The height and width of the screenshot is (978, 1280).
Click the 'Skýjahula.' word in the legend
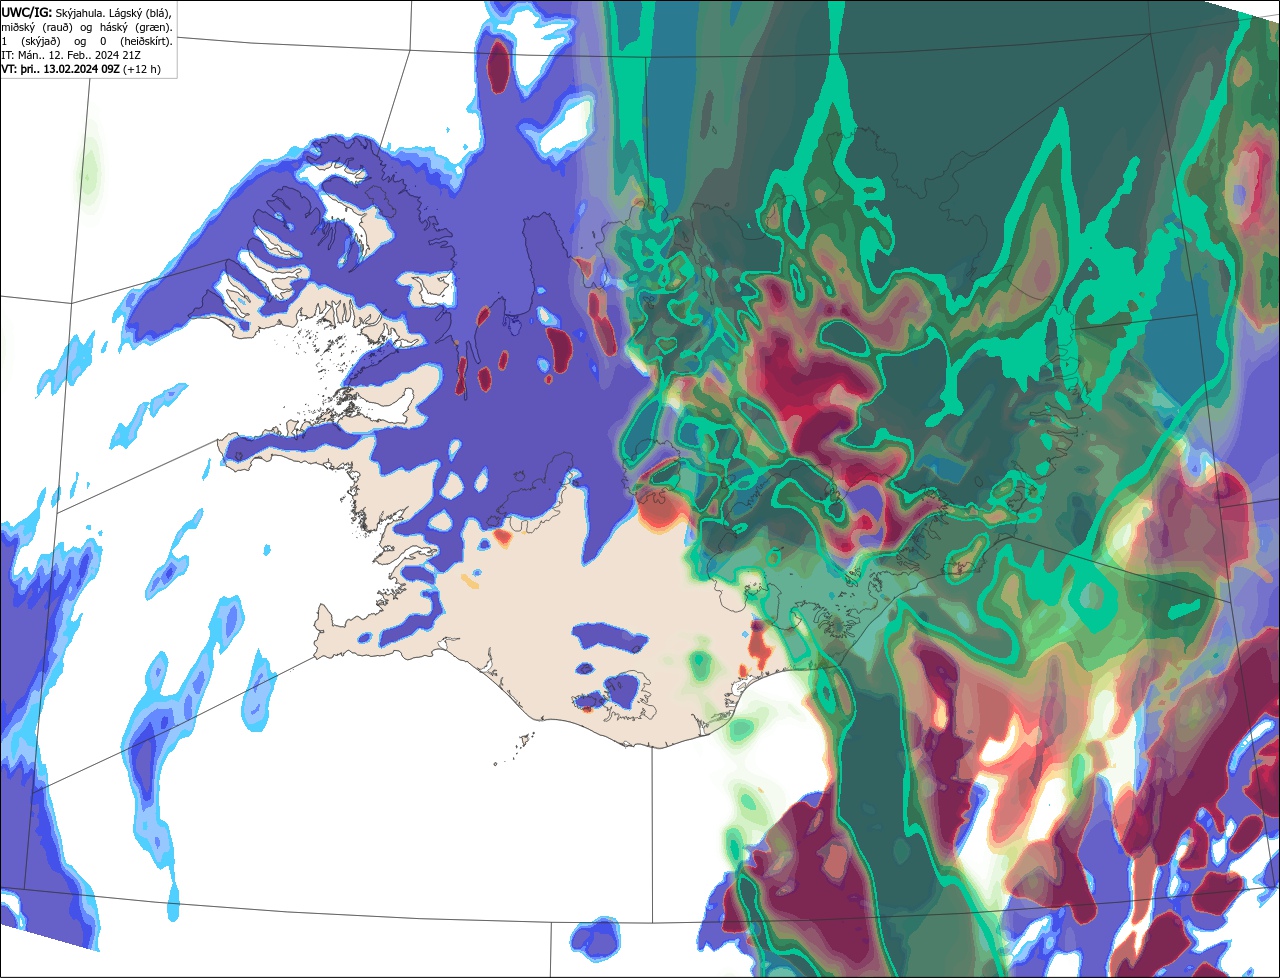click(78, 12)
